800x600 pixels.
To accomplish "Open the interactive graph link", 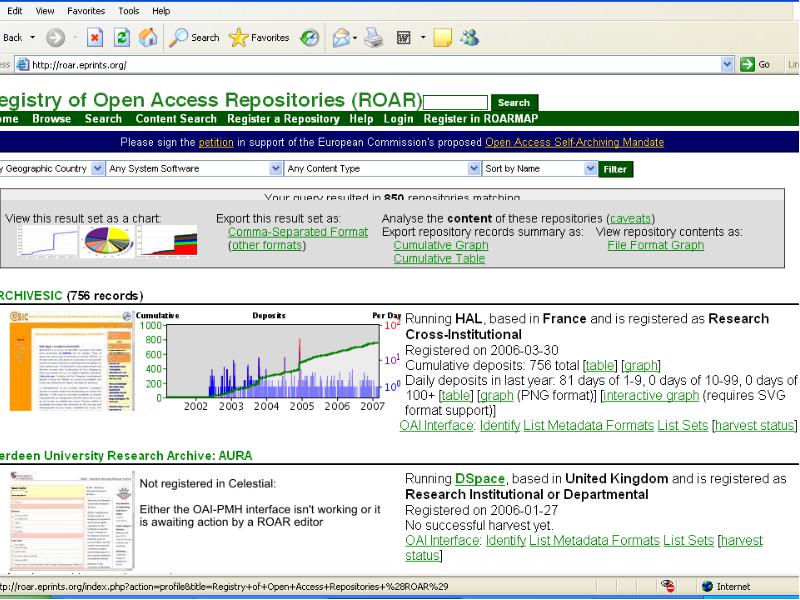I will (651, 395).
